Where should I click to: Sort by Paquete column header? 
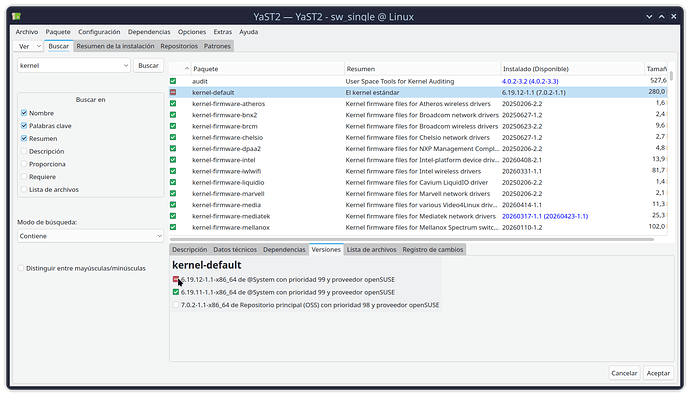[x=268, y=69]
